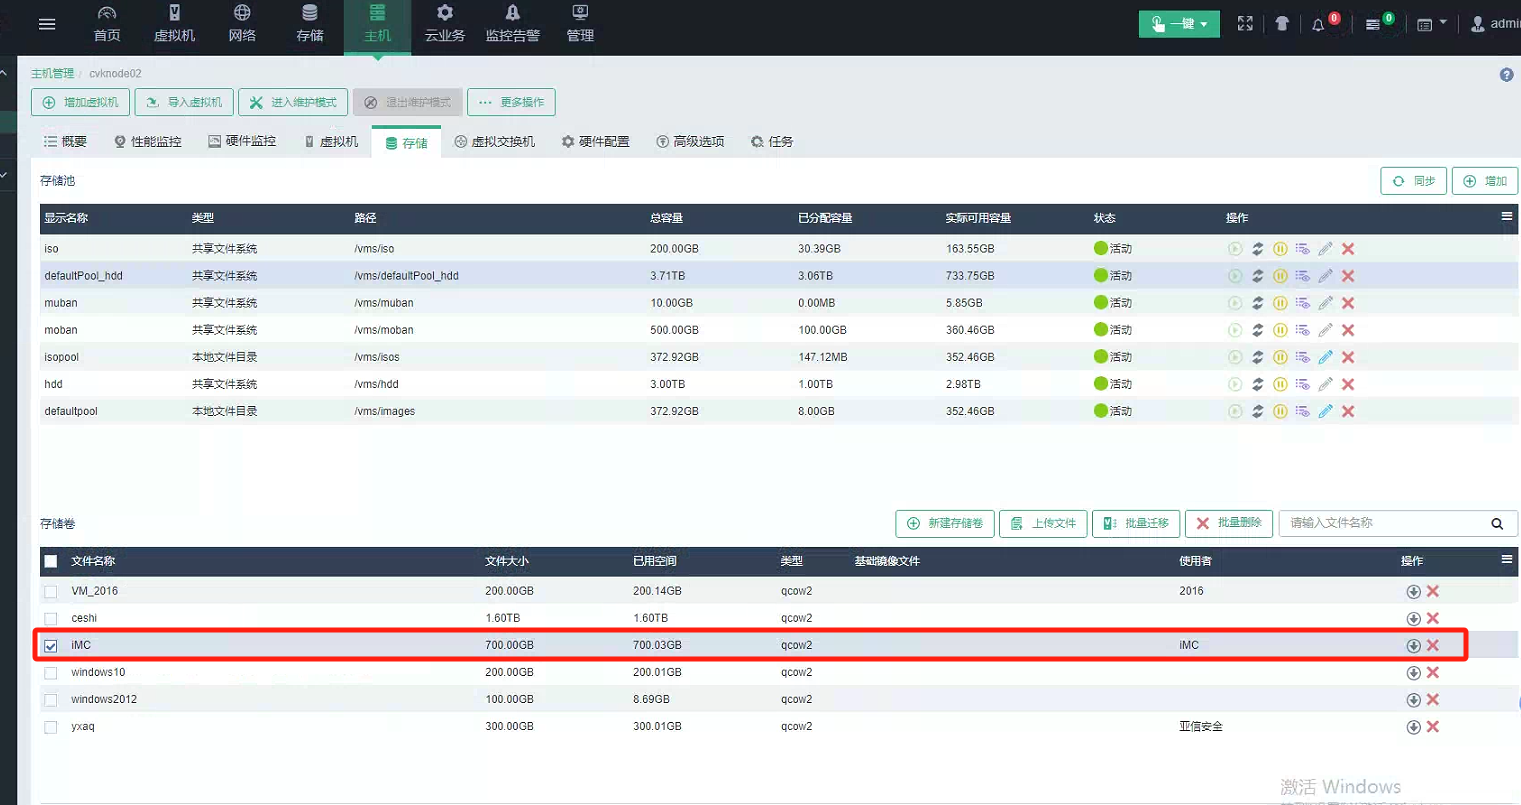The height and width of the screenshot is (805, 1521).
Task: Toggle select-all checkbox in volume table header
Action: (x=51, y=562)
